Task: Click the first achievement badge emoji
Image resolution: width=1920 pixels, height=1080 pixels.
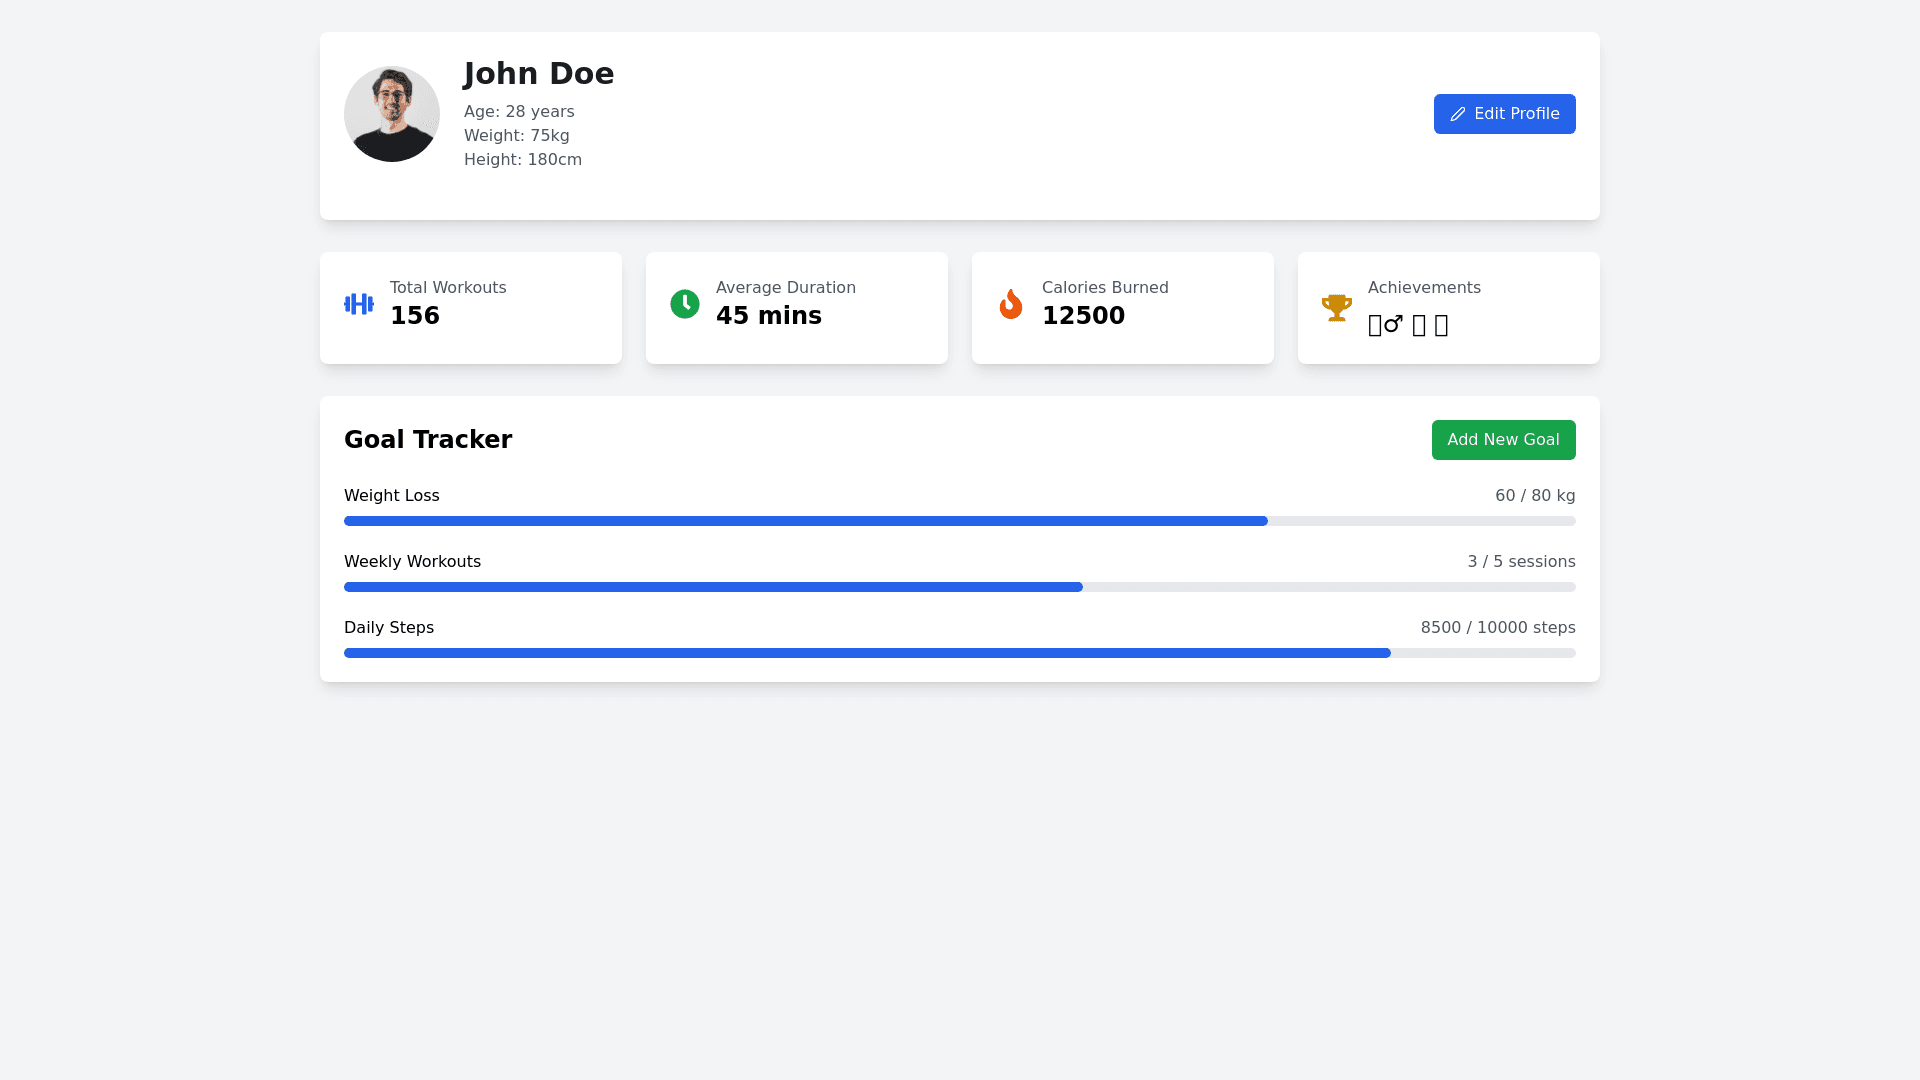Action: pyautogui.click(x=1385, y=325)
